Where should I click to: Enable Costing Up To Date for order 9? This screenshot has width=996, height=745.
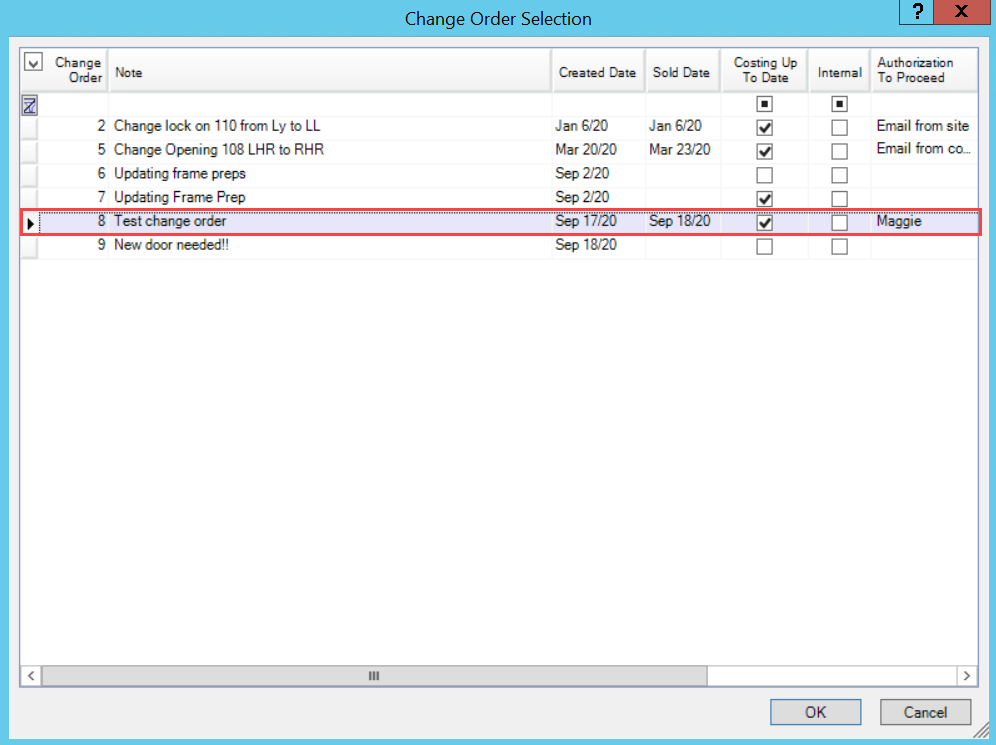(764, 246)
